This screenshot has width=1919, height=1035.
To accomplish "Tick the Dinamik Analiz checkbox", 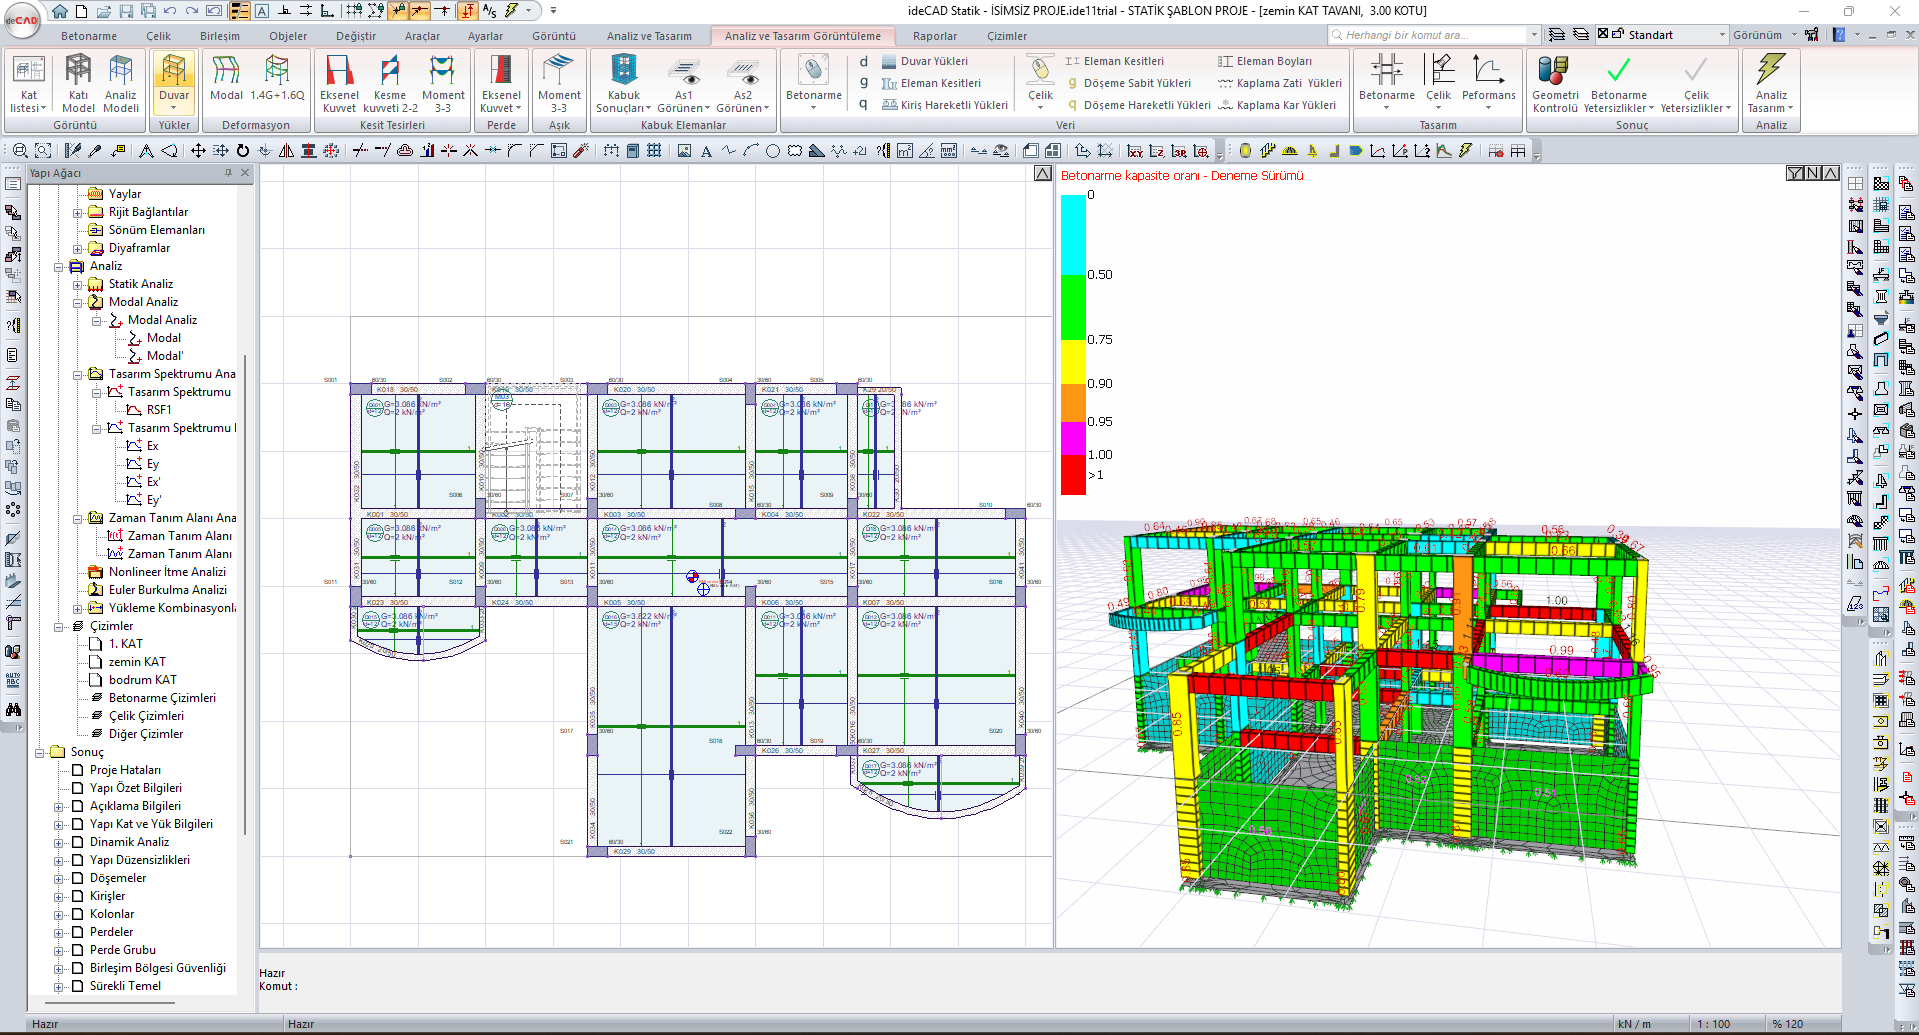I will 77,842.
